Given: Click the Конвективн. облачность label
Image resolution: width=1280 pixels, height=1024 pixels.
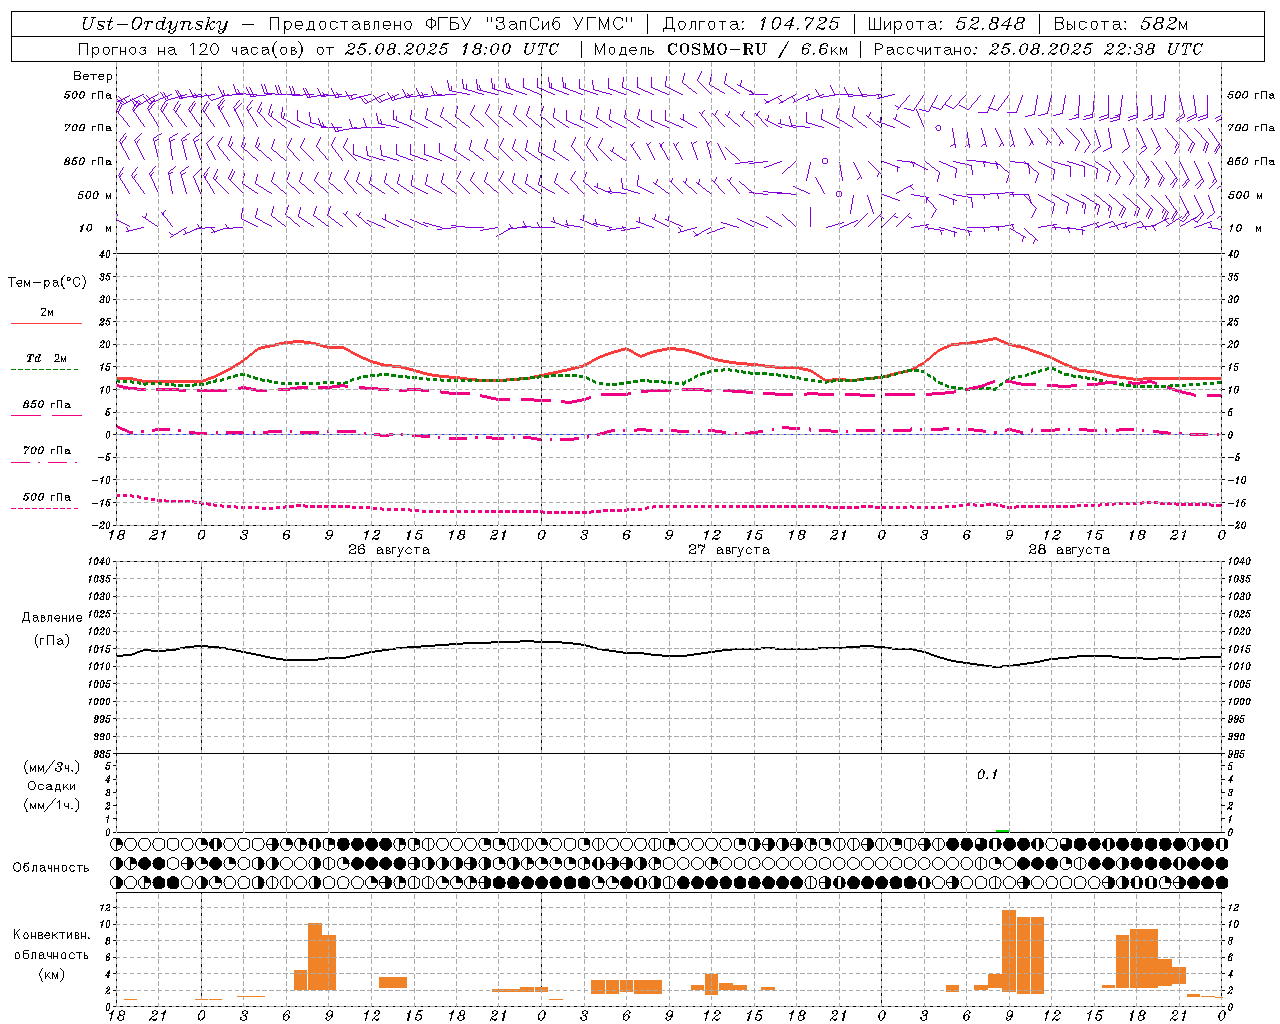Looking at the screenshot, I should coord(51,945).
